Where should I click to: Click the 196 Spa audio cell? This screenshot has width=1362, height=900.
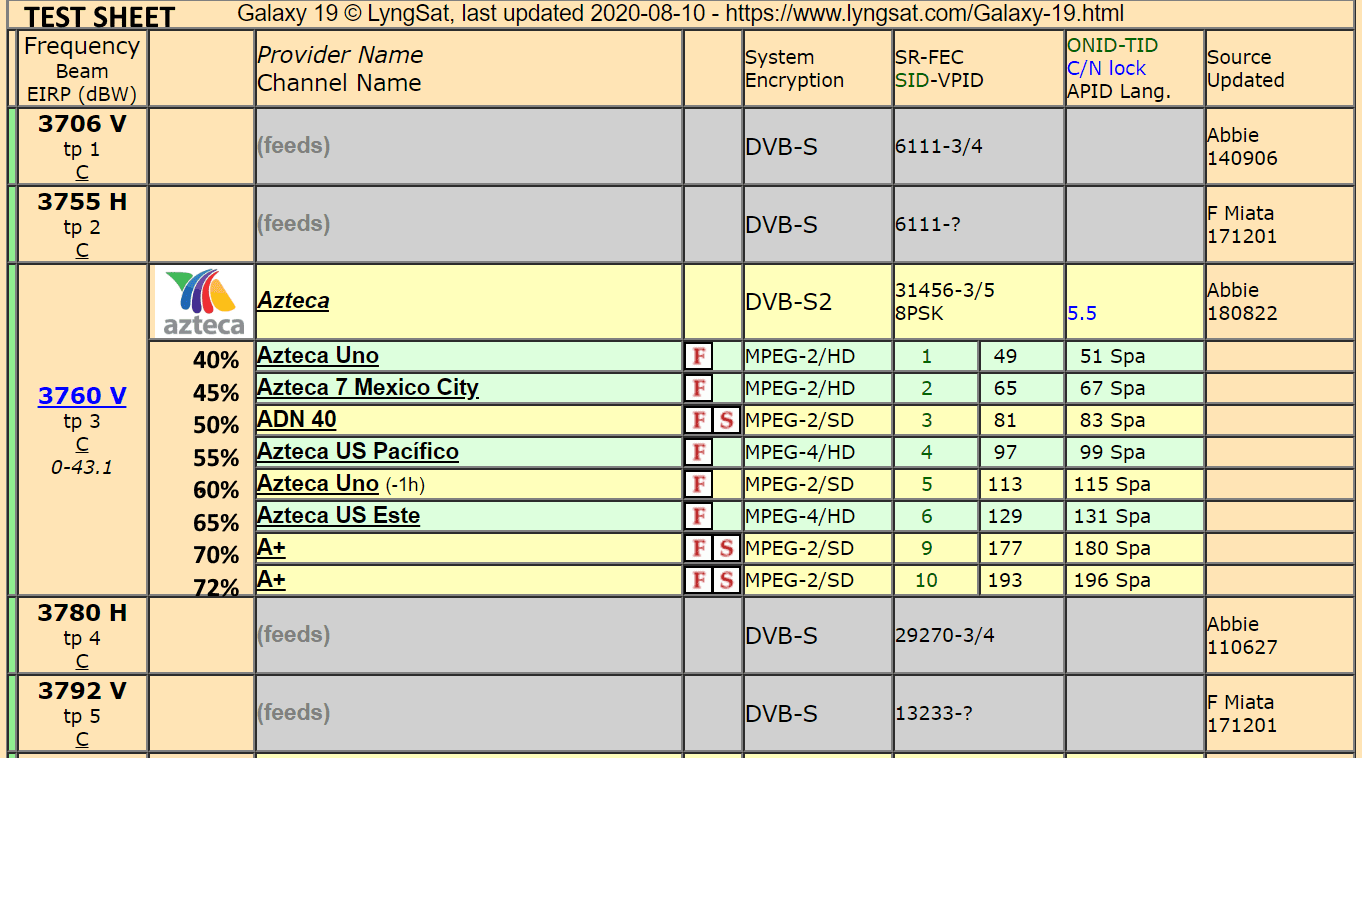click(1135, 580)
